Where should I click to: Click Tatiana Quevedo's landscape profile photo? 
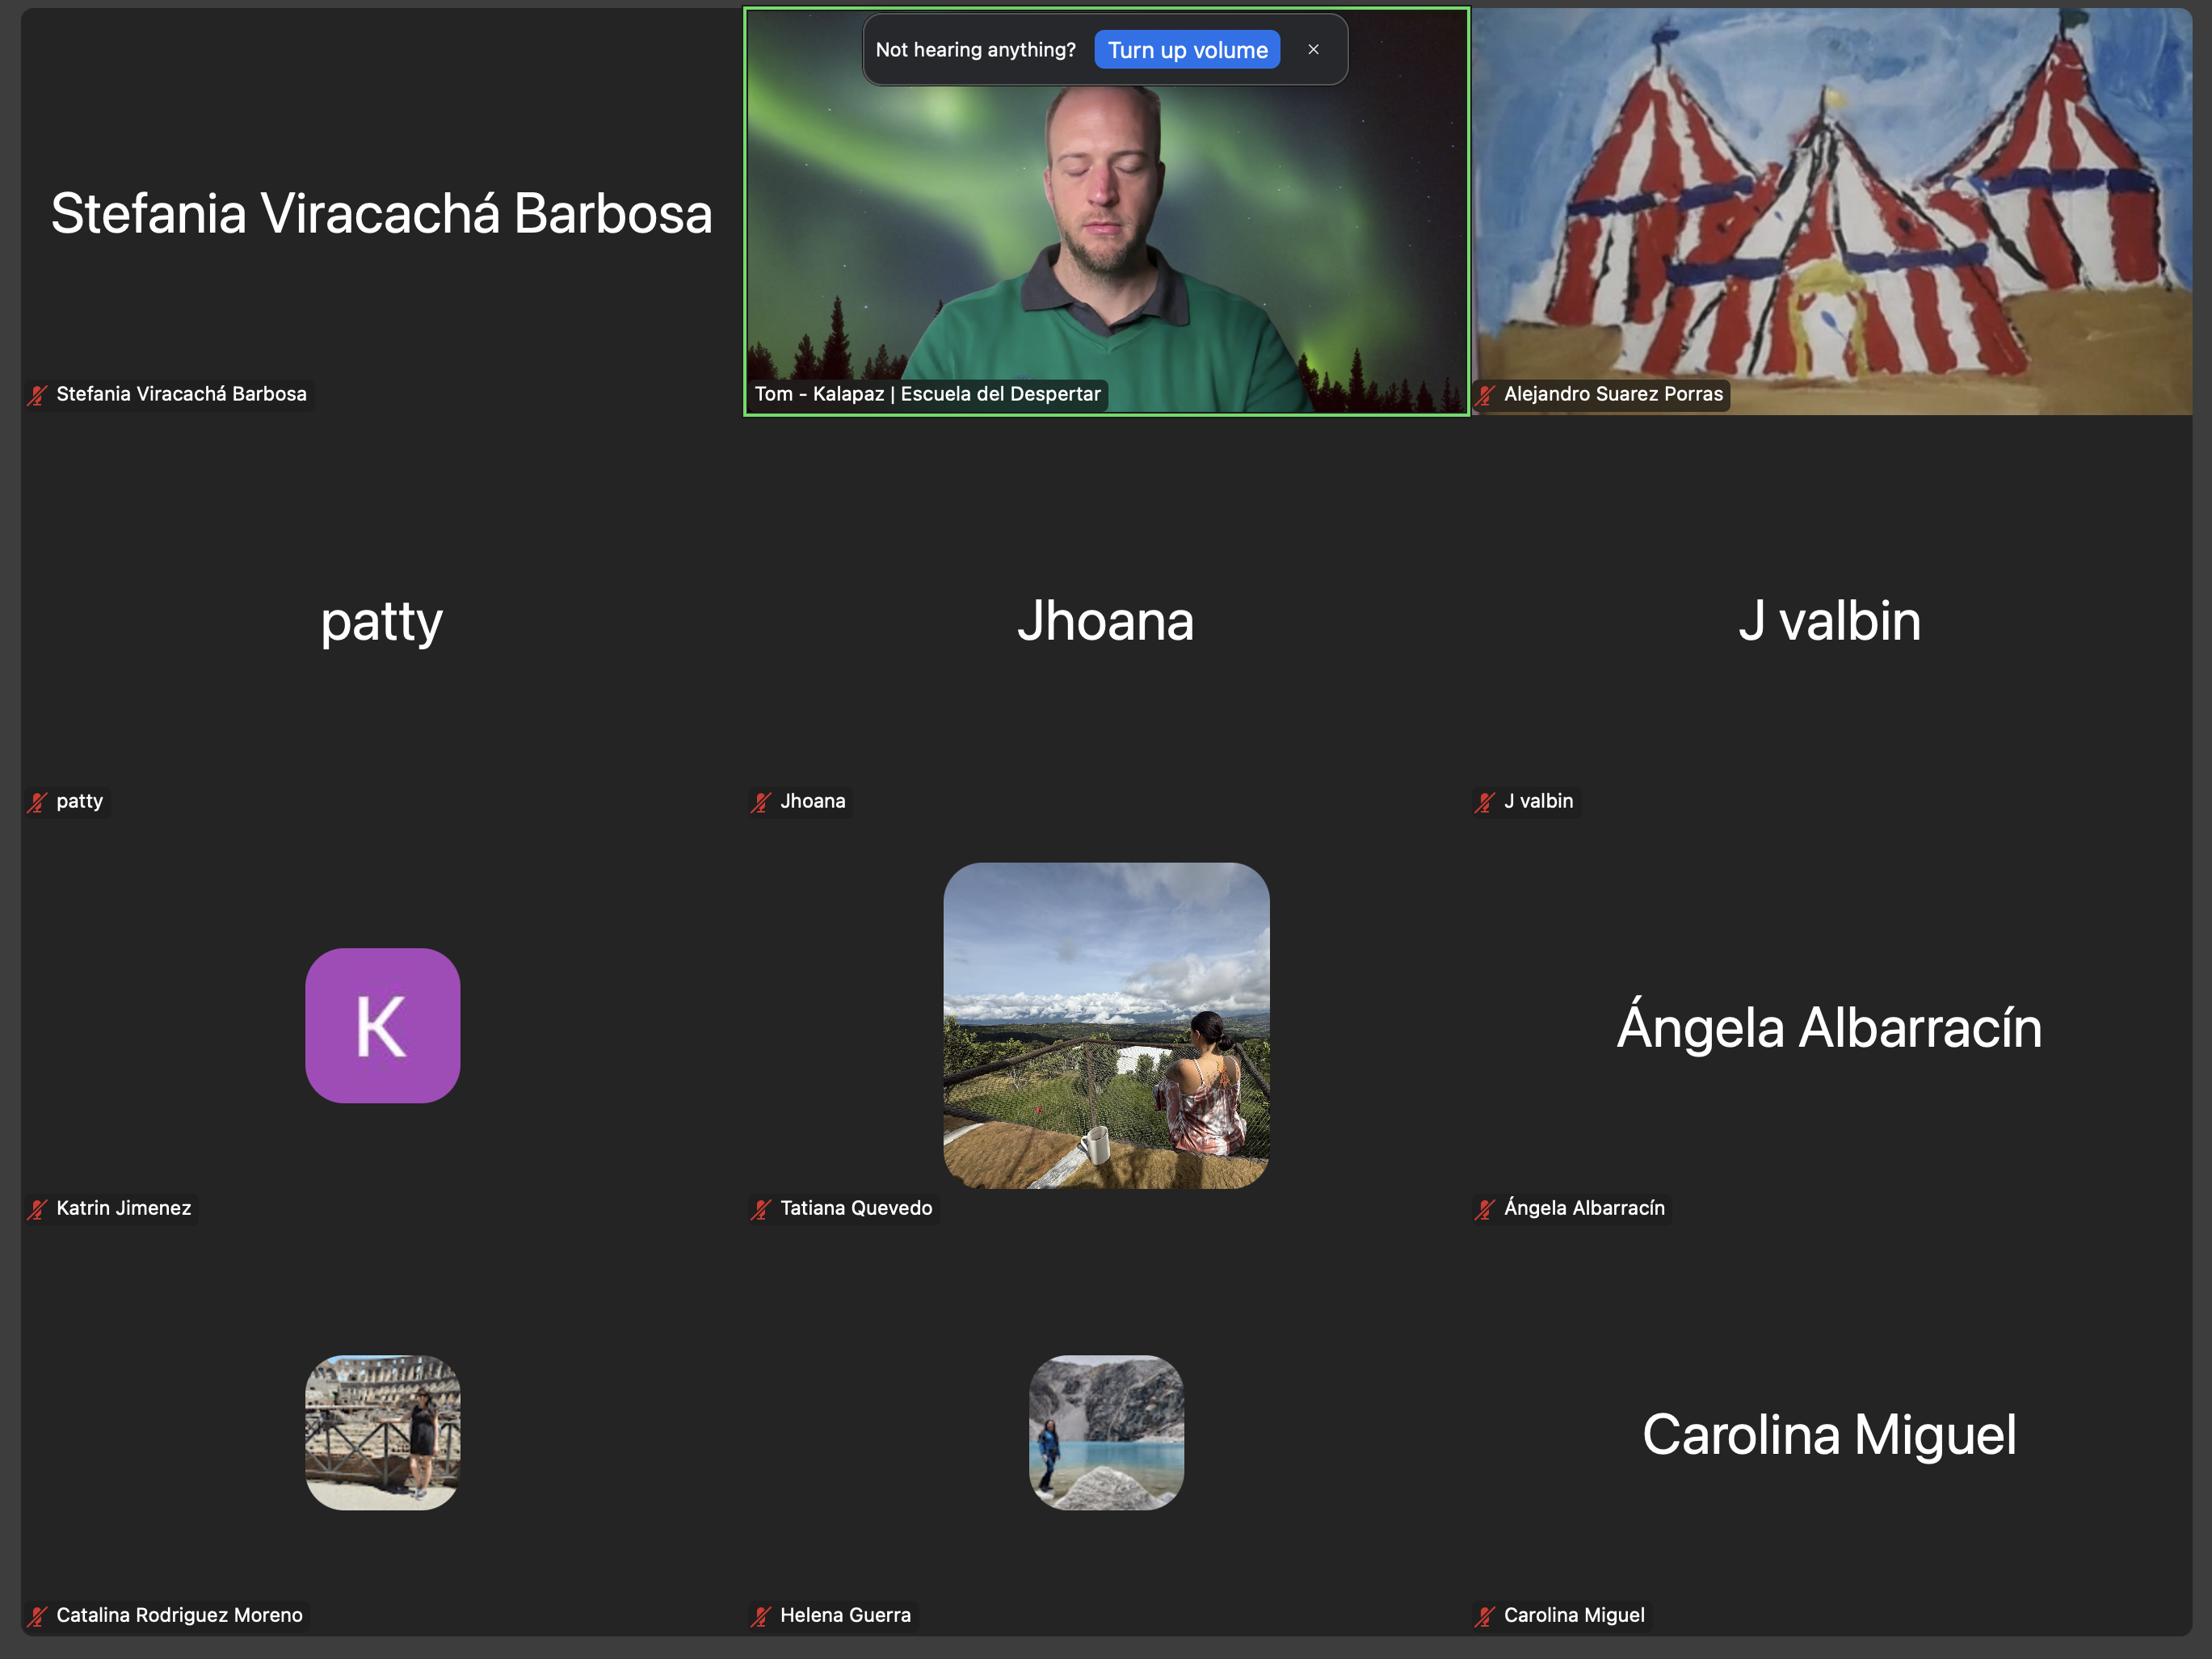[x=1106, y=1025]
